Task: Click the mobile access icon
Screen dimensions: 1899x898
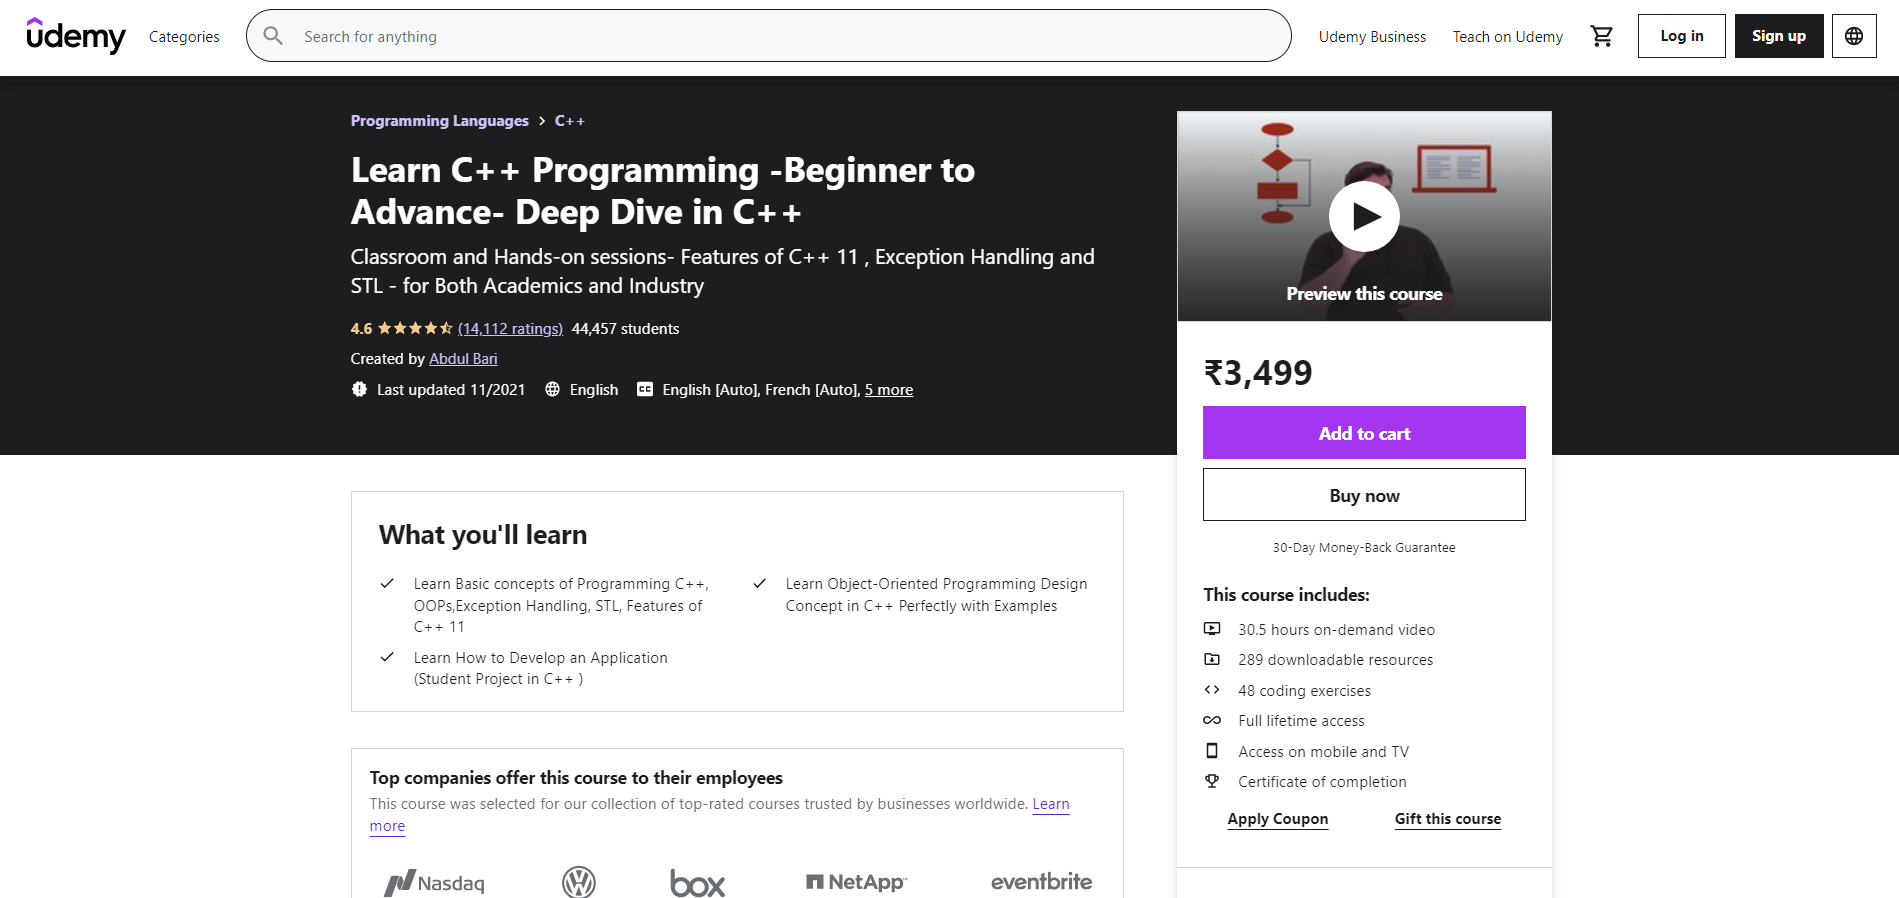Action: [1212, 751]
